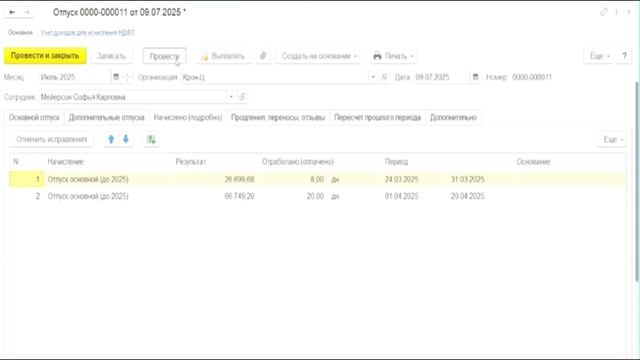Open the Организация record icon

coord(384,77)
